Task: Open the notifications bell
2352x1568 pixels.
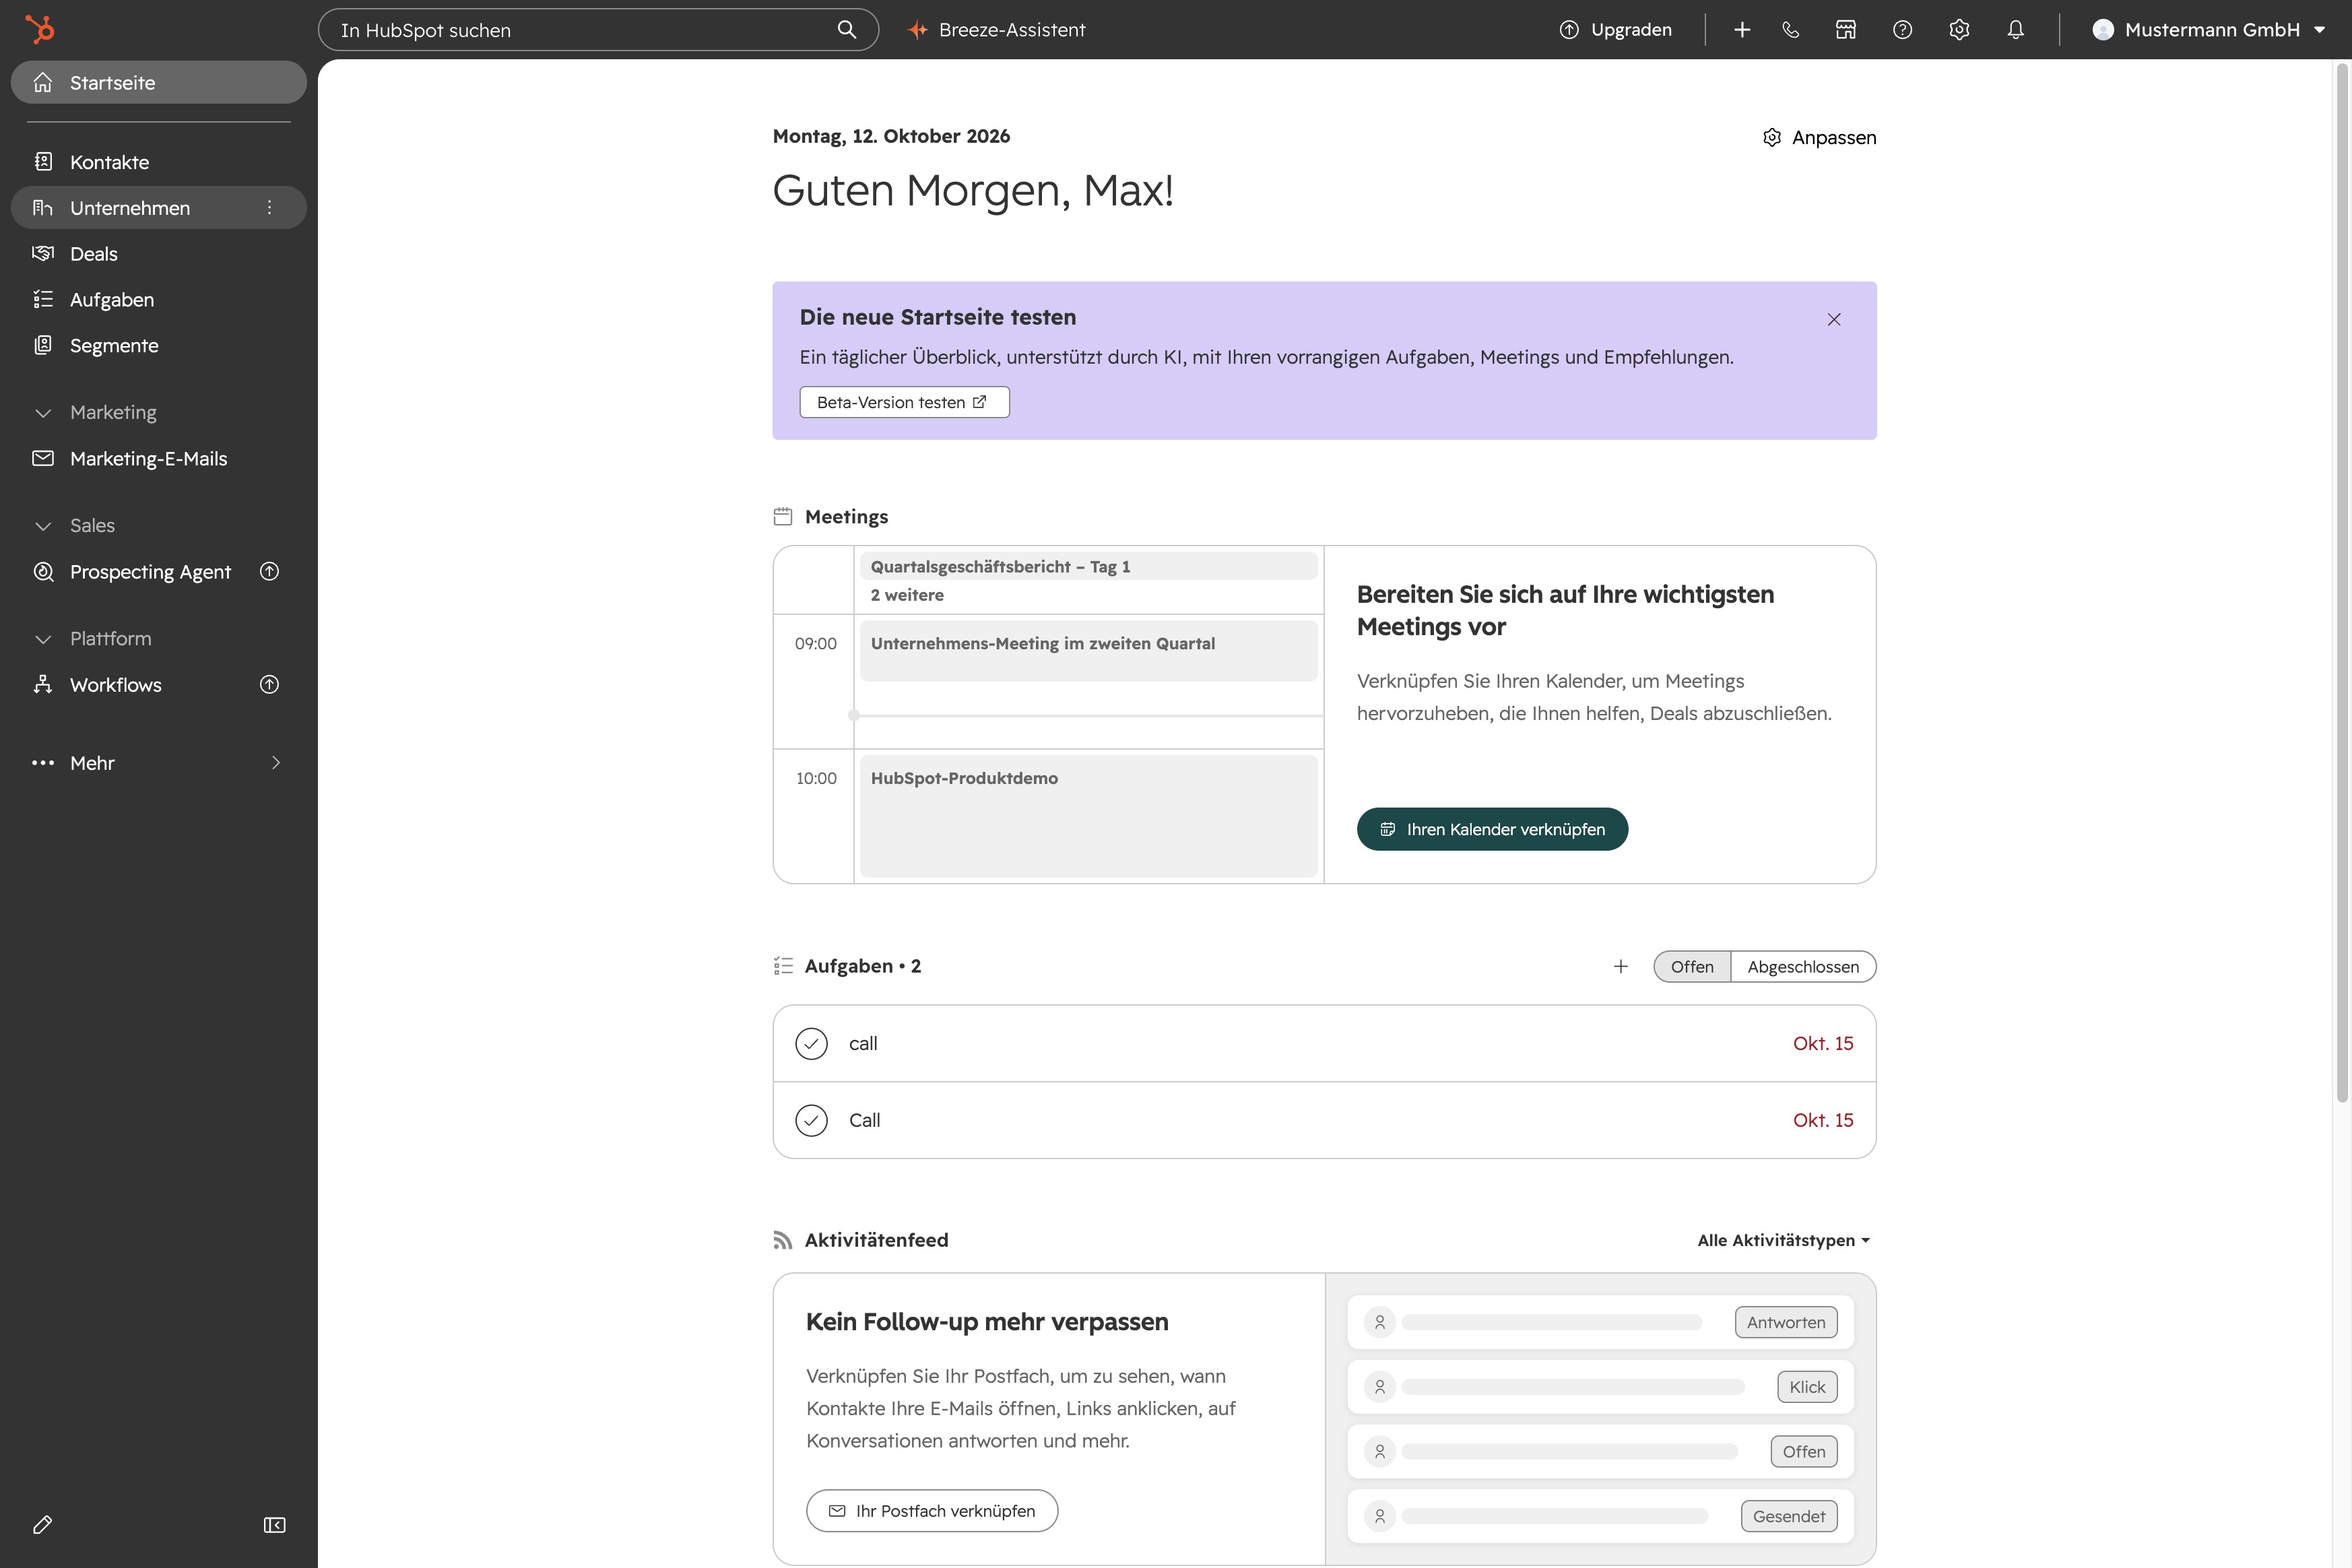Action: 2015,30
